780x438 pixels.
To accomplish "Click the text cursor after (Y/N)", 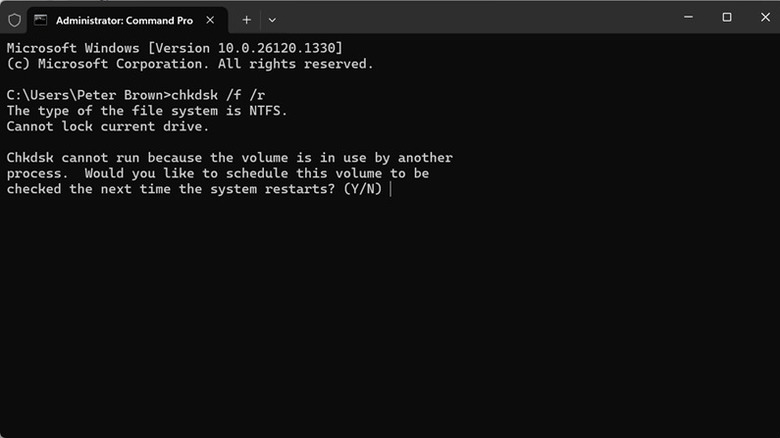I will point(391,189).
